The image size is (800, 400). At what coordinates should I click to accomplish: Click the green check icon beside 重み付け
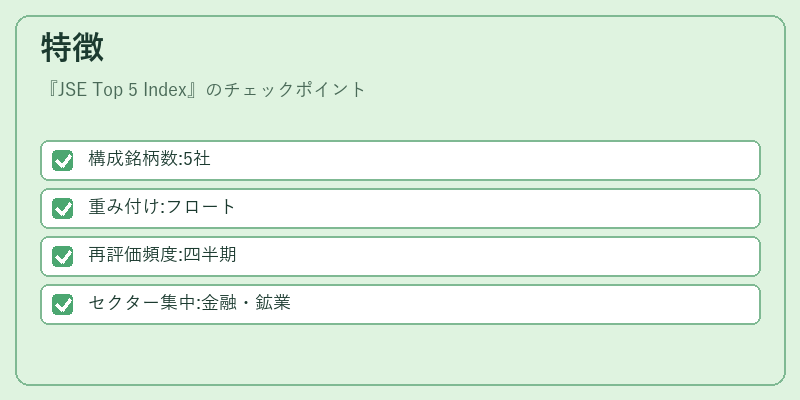coord(63,208)
